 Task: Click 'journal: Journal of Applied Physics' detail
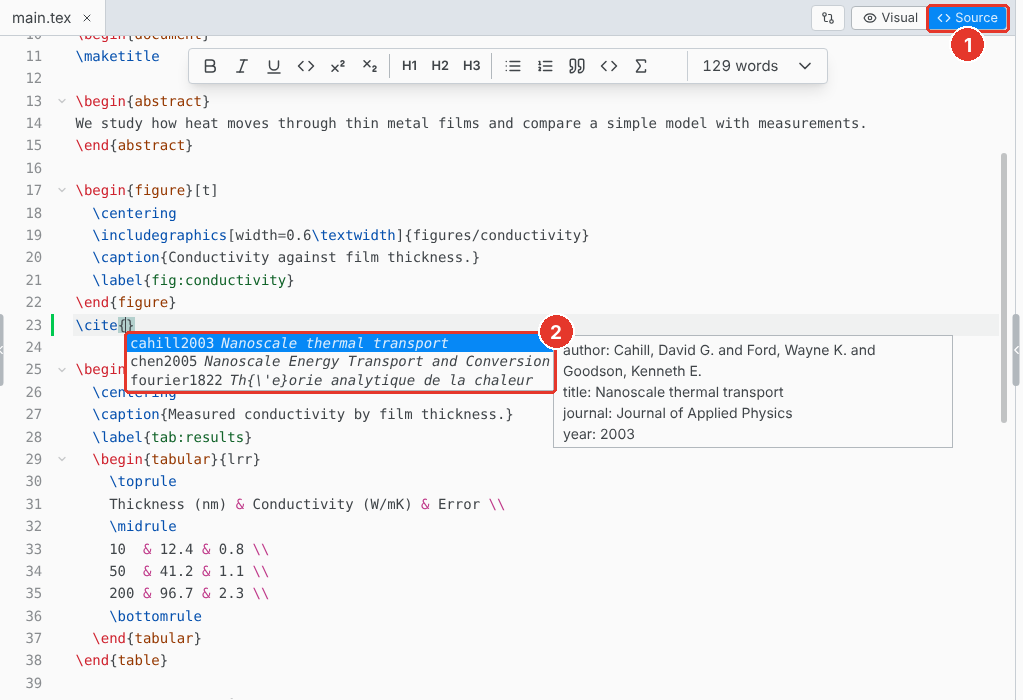677,414
